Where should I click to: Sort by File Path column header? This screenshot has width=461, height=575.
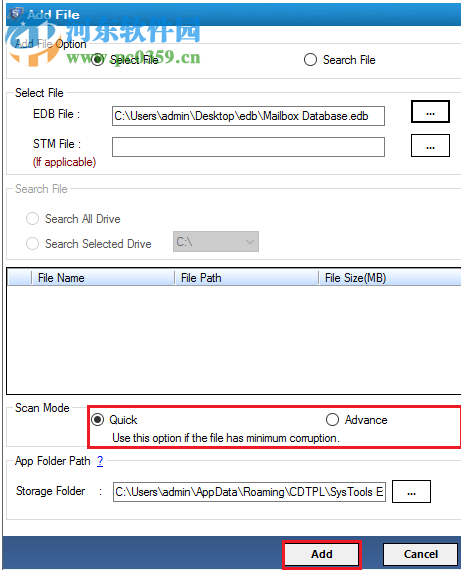tap(246, 278)
